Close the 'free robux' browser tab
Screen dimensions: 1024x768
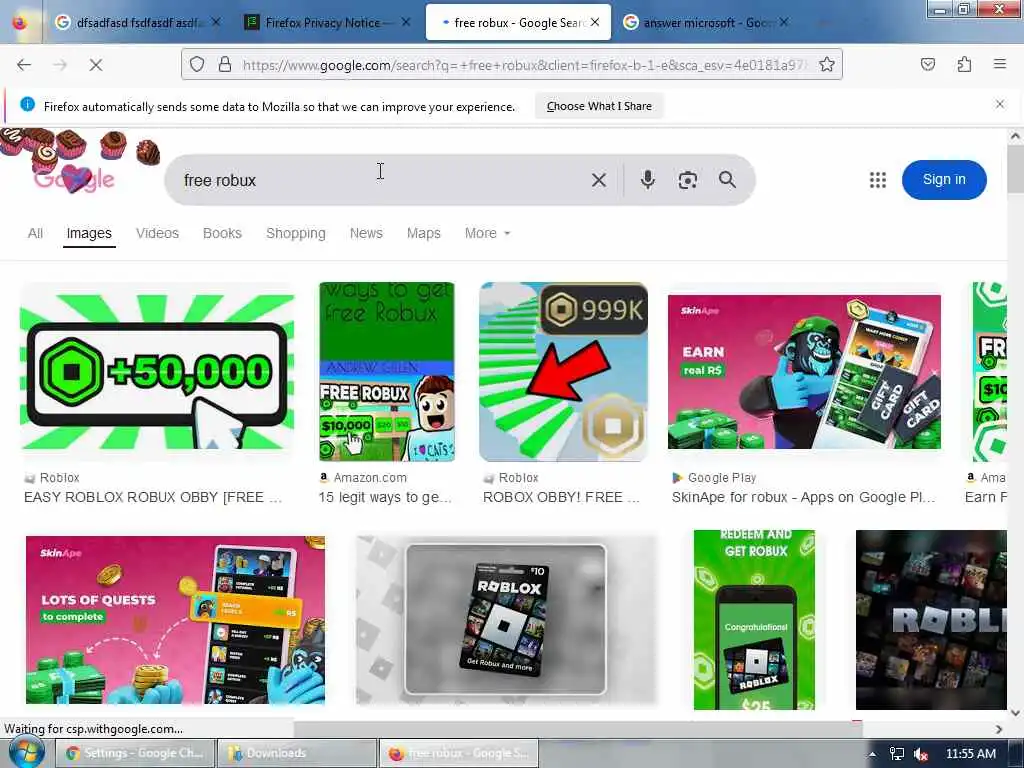(595, 22)
